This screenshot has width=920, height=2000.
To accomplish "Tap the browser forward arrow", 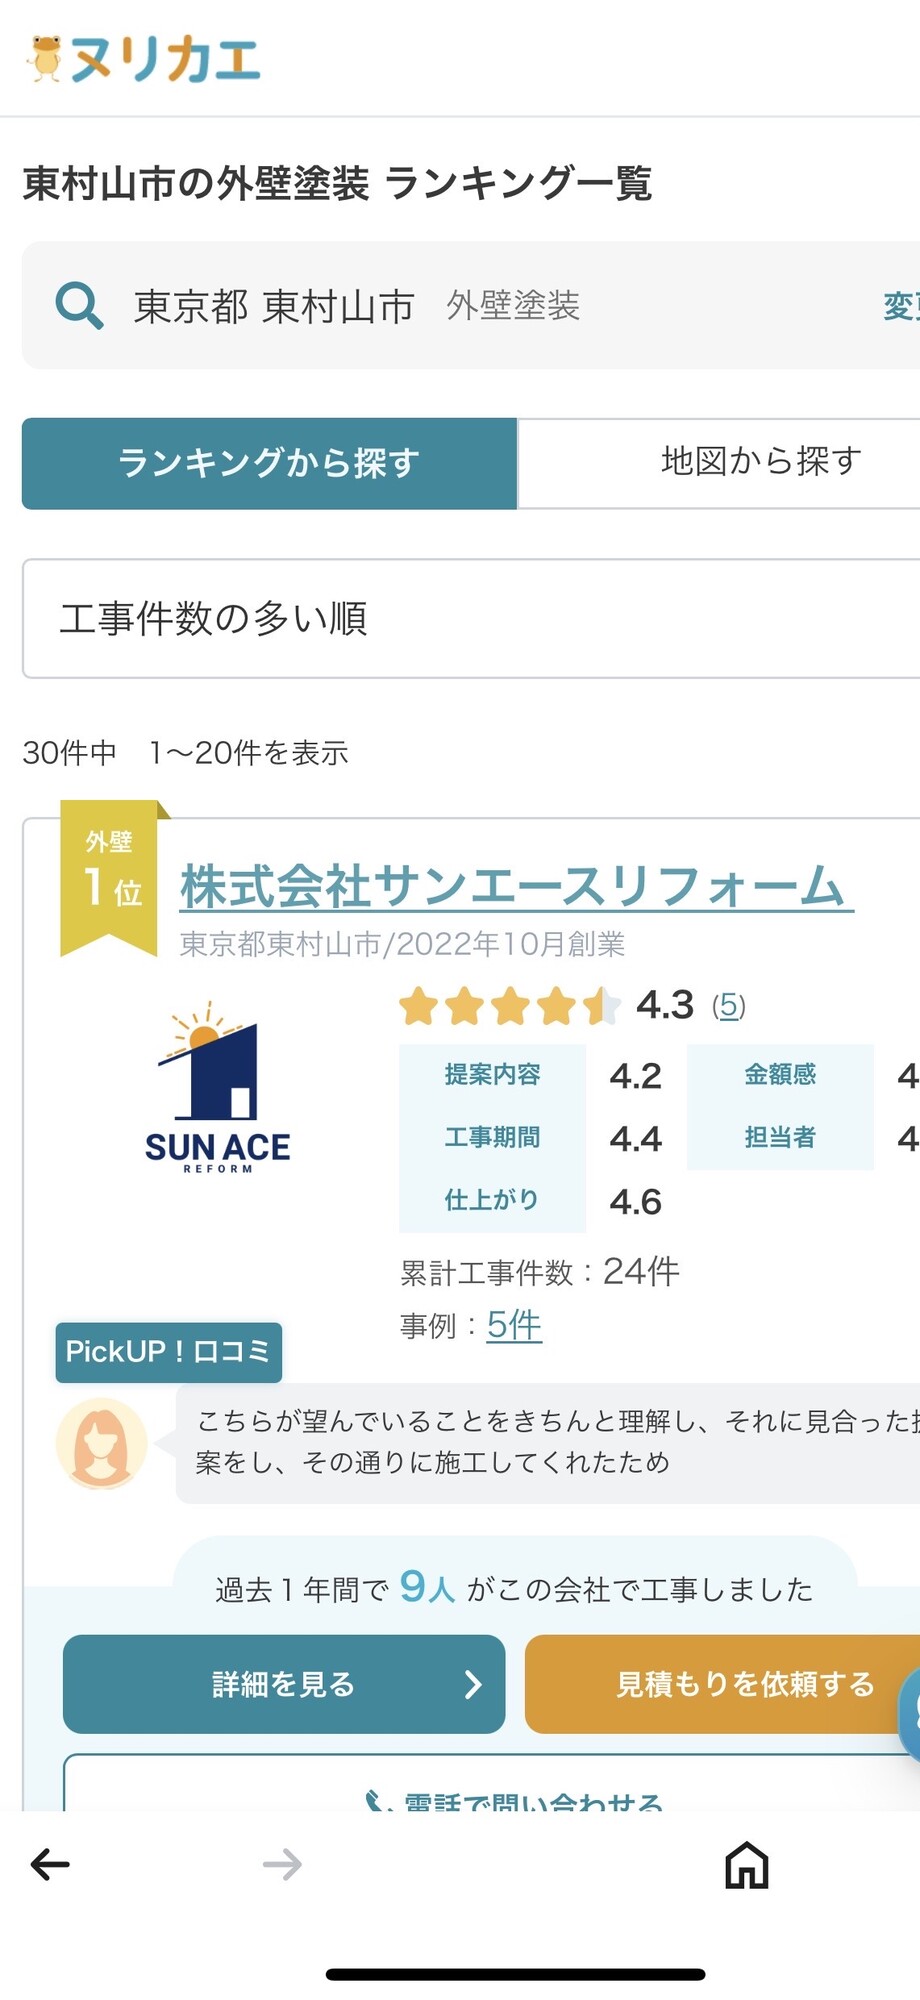I will (282, 1864).
